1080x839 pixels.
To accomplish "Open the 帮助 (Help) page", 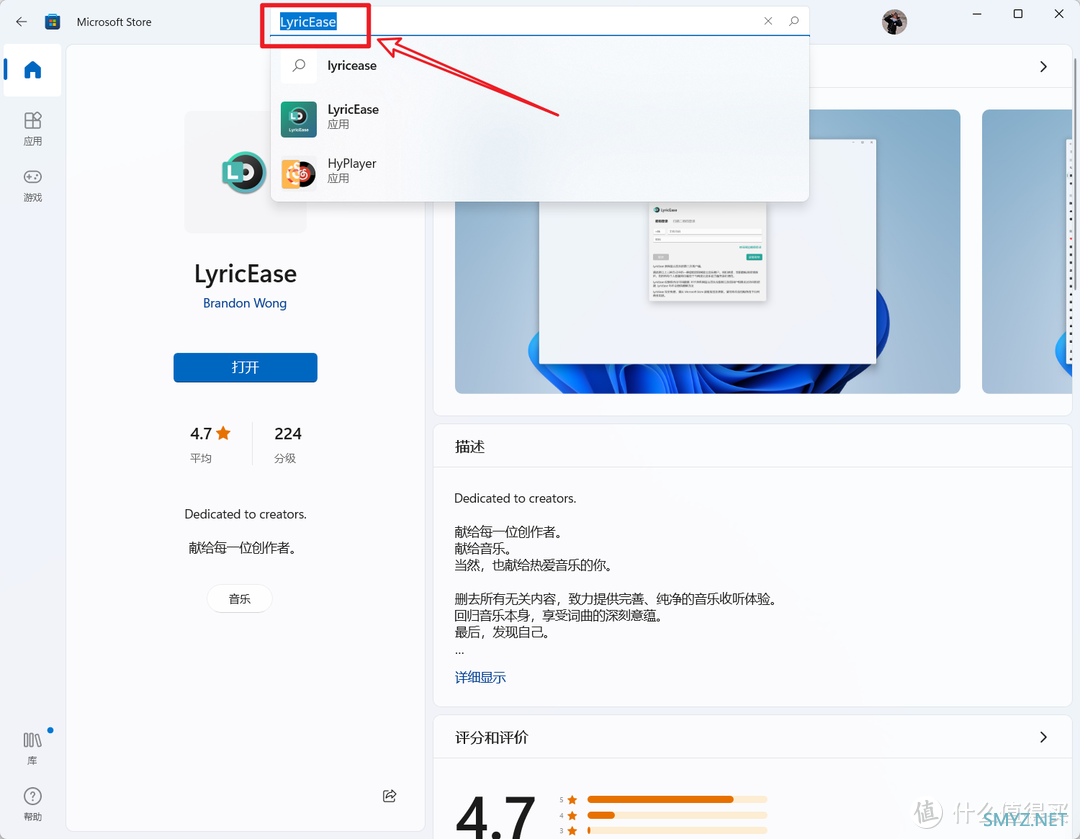I will (x=32, y=804).
